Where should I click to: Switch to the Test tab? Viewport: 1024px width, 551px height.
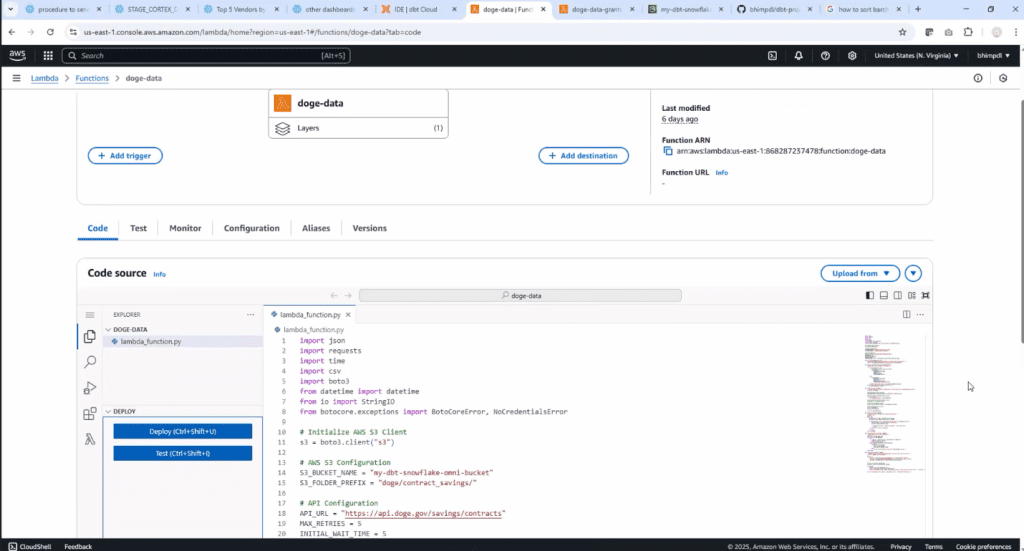point(138,228)
